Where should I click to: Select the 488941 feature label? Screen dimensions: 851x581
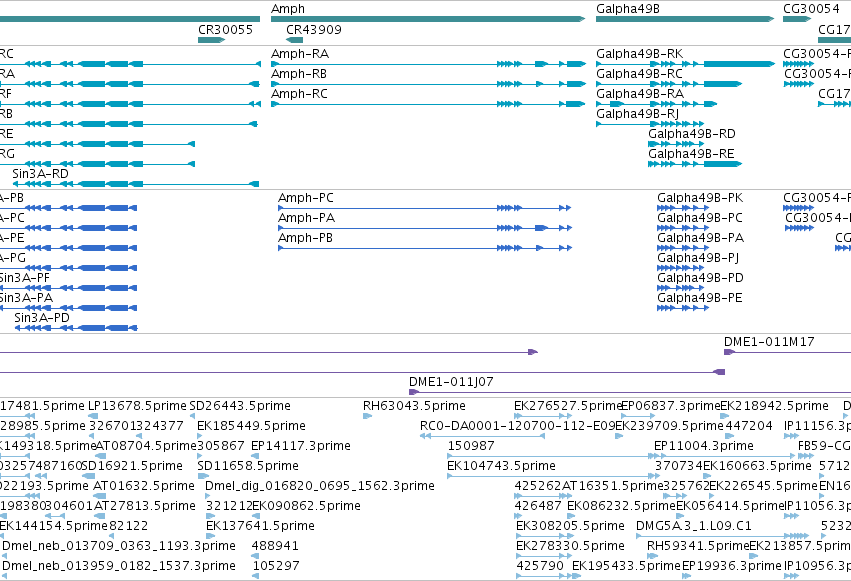[x=275, y=546]
